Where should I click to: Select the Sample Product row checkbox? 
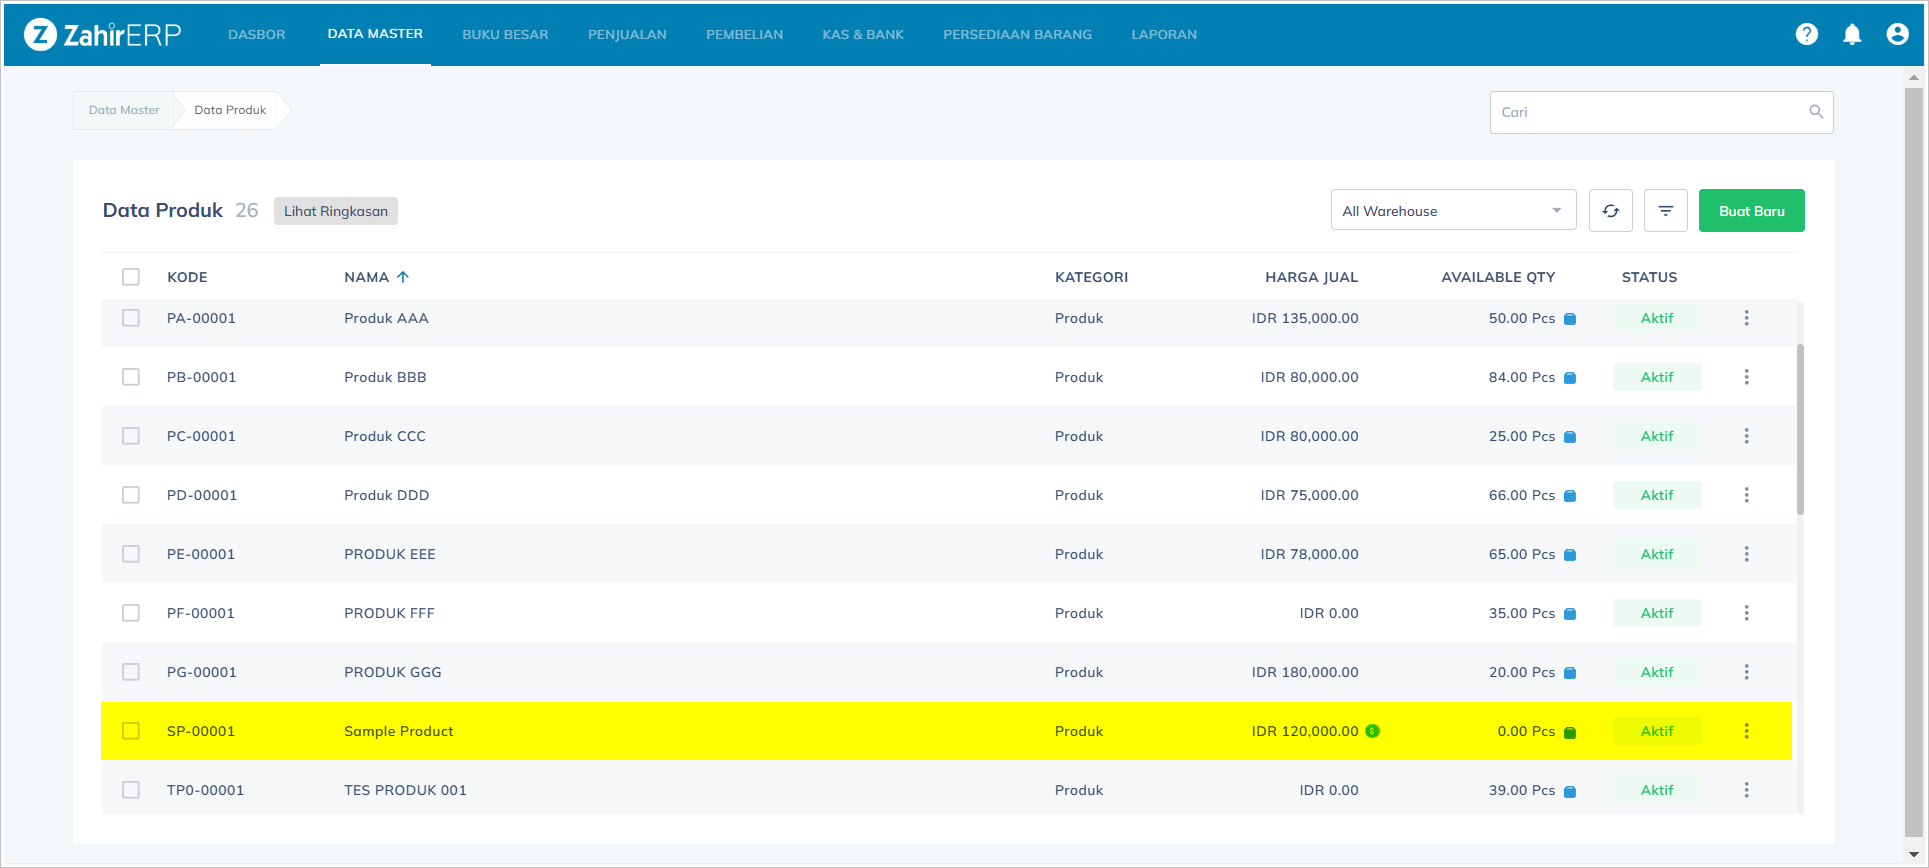(x=131, y=731)
